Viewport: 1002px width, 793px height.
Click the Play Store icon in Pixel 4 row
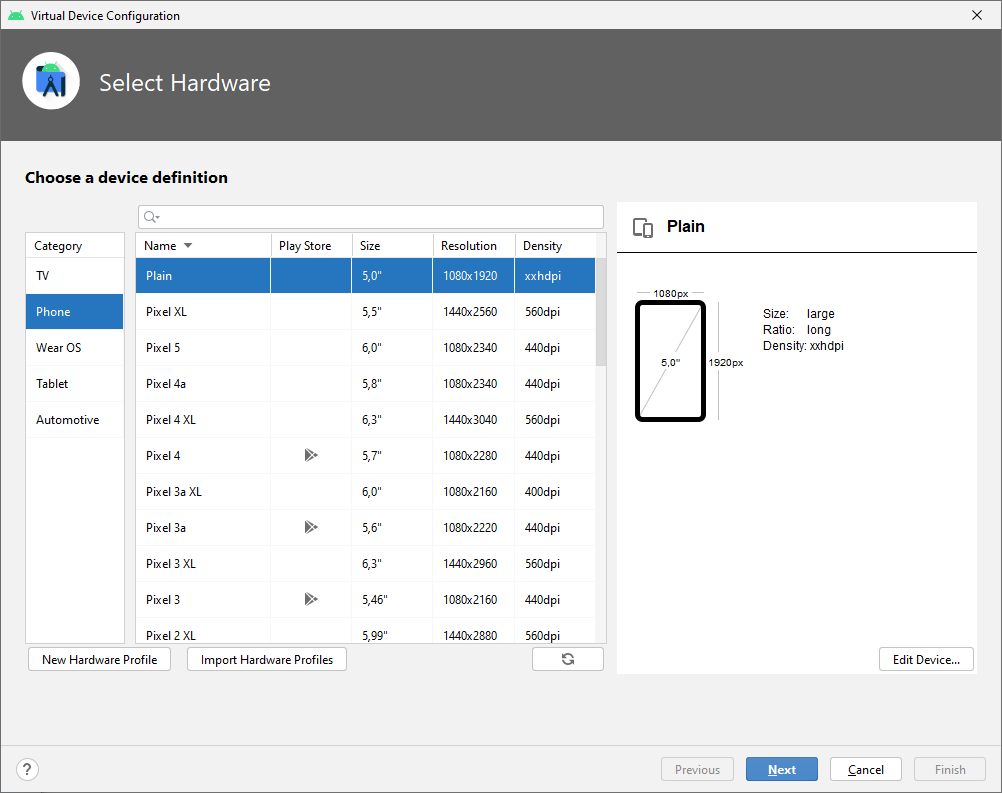[311, 455]
